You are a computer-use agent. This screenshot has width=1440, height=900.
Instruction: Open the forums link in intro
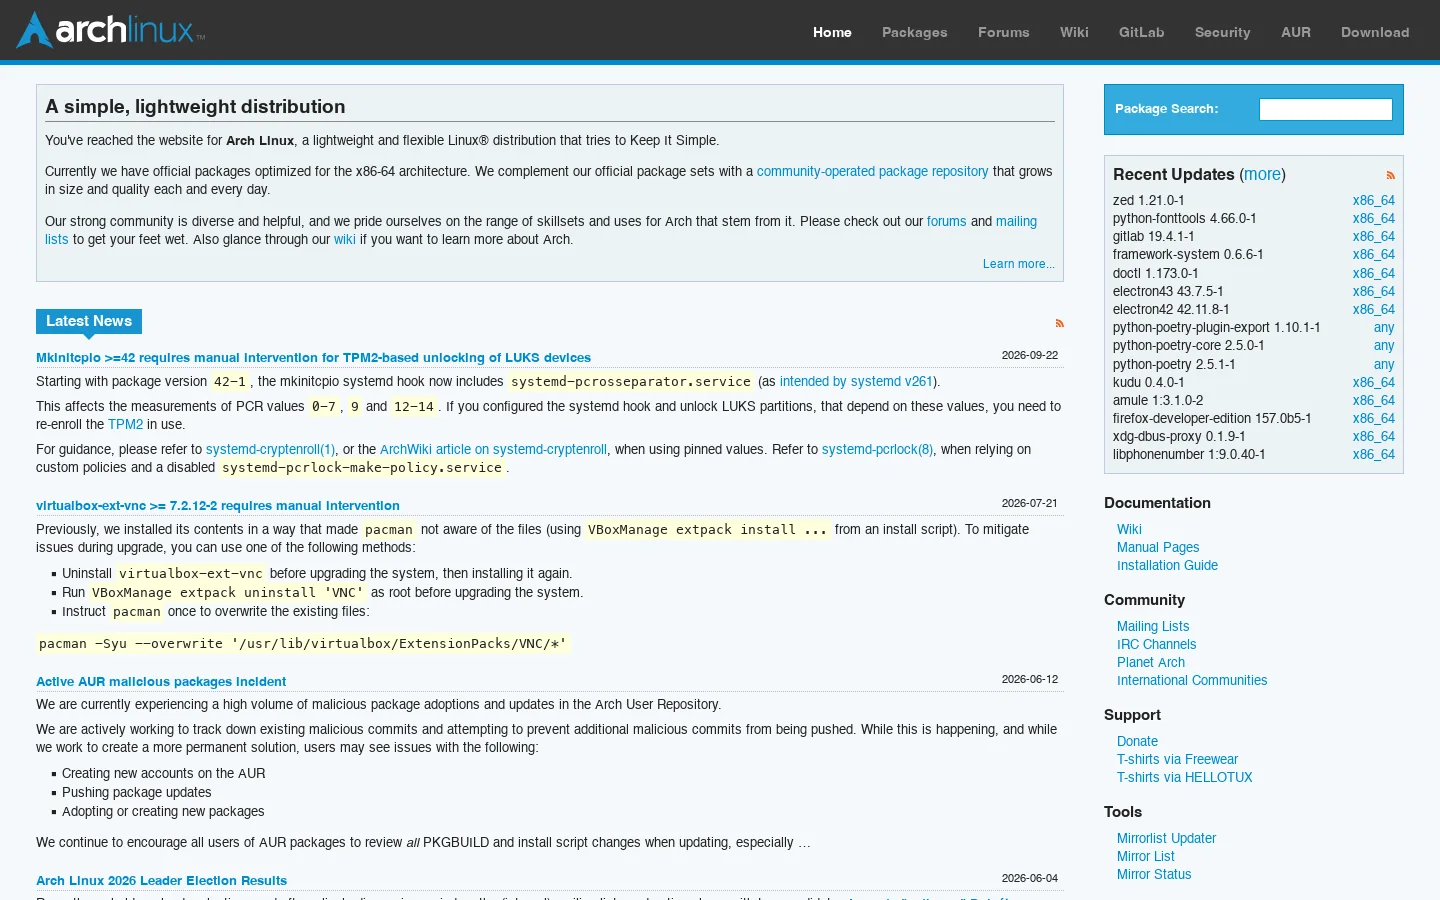pos(946,221)
